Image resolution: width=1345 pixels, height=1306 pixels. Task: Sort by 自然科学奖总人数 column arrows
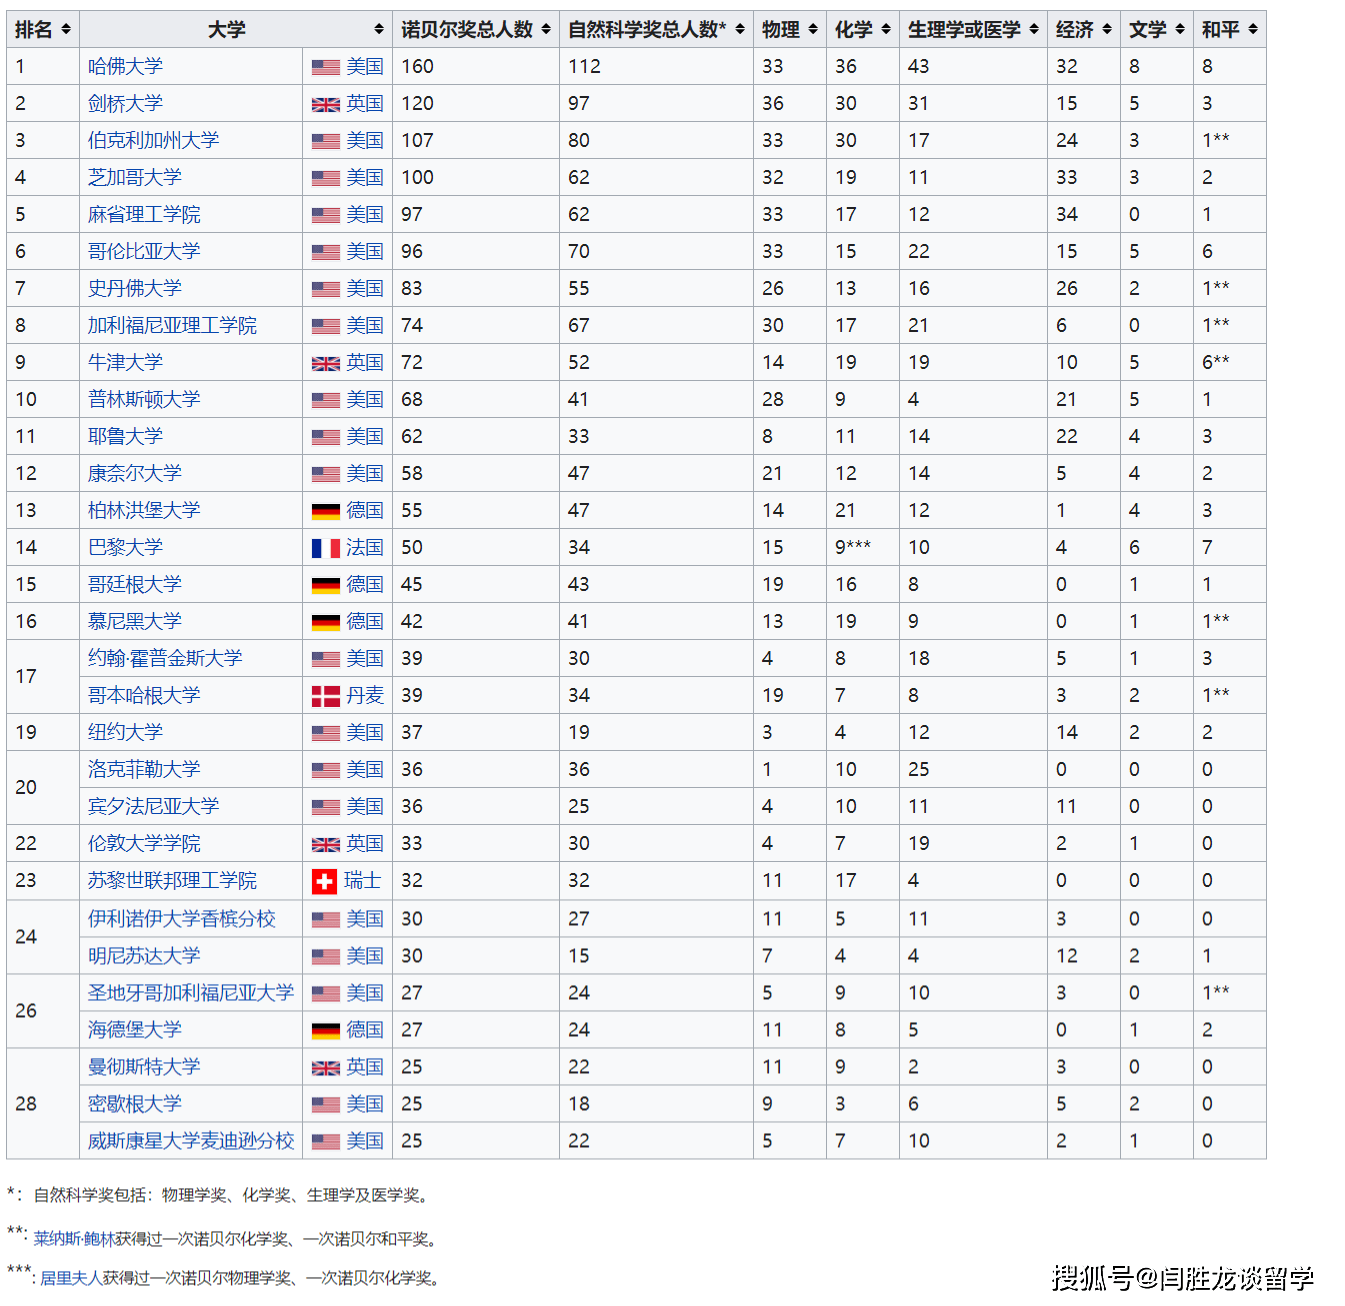point(740,30)
